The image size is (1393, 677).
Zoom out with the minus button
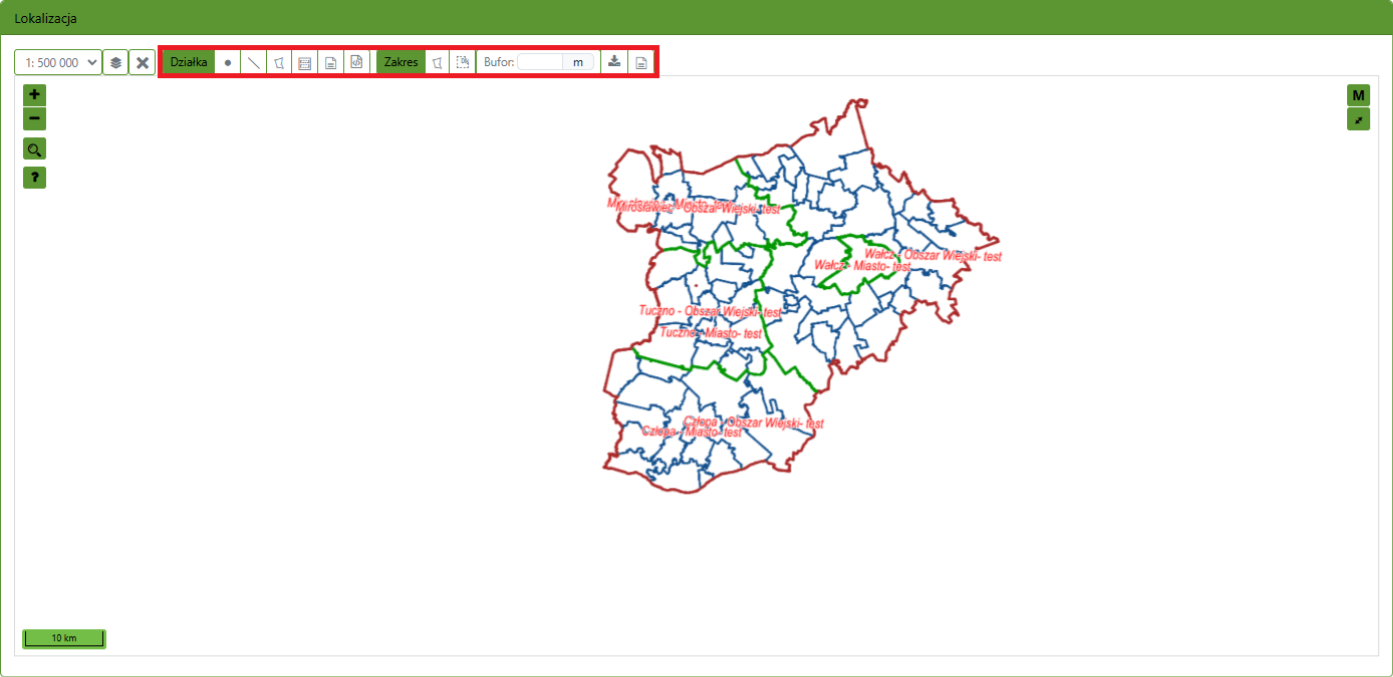(35, 119)
